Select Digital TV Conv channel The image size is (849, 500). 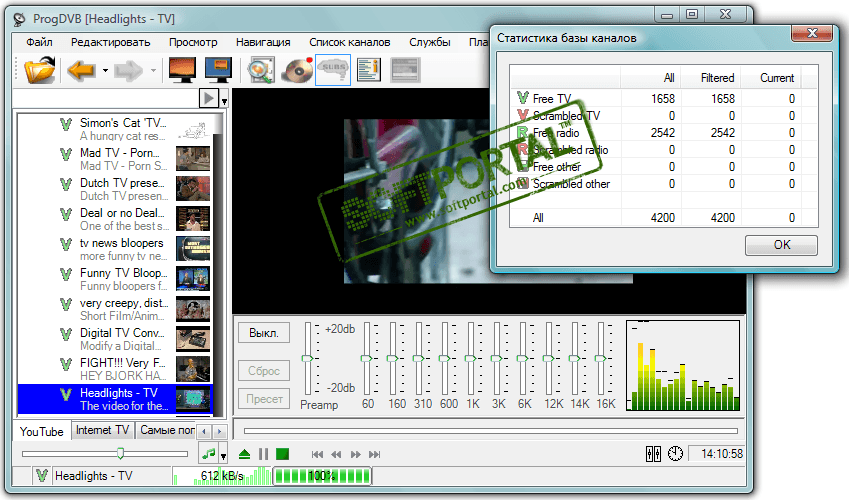tap(115, 339)
